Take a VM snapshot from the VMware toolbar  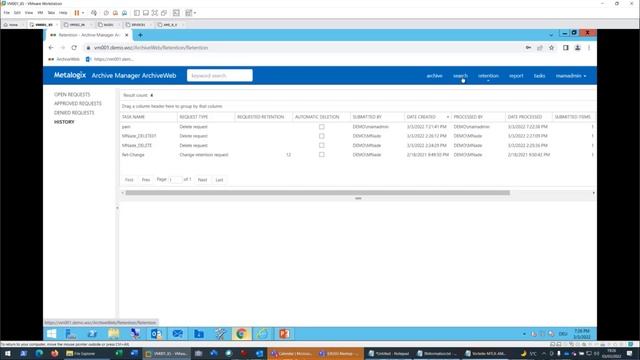[106, 13]
